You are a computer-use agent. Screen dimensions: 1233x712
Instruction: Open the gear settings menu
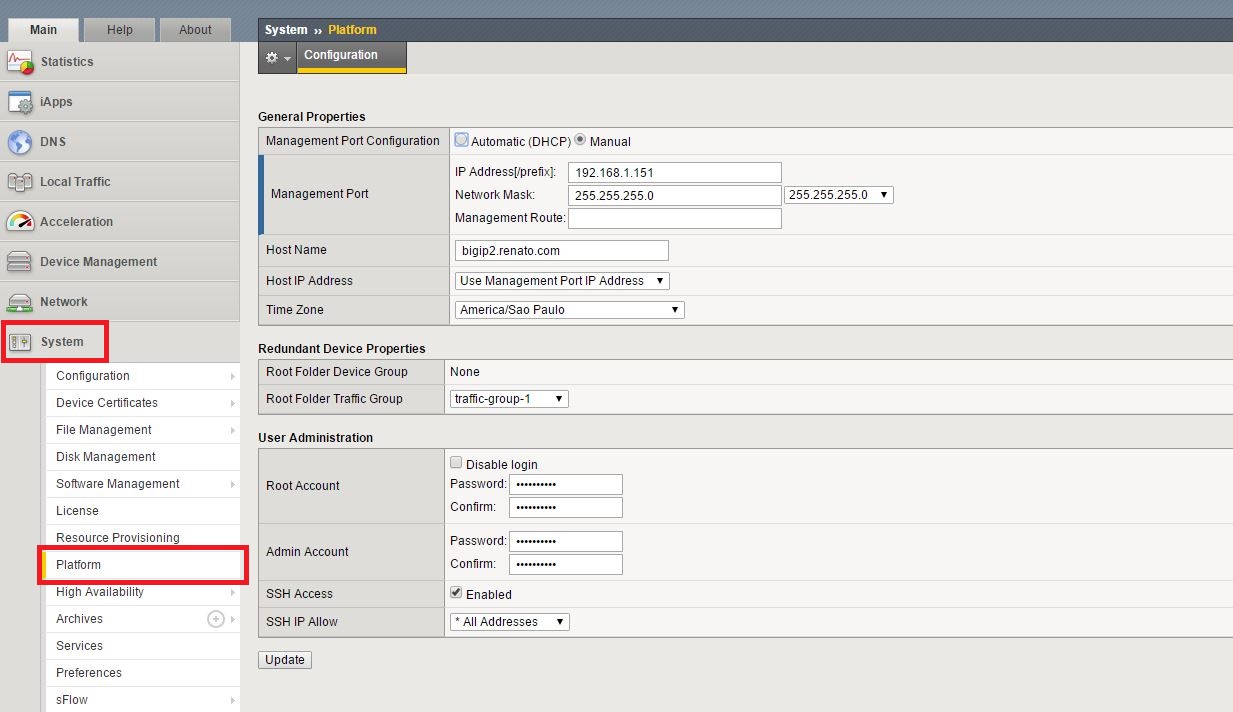pos(278,58)
